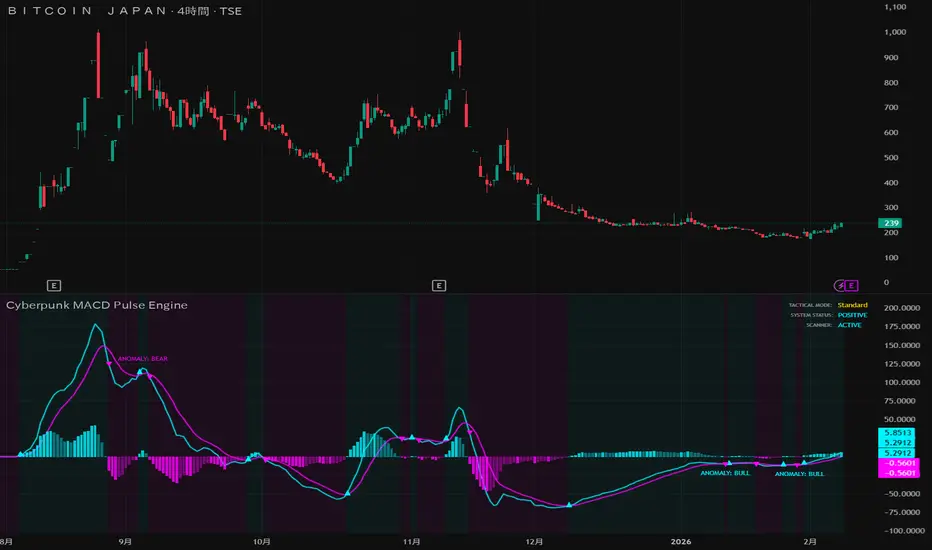Click the ACTIVE scanner value
This screenshot has width=932, height=550.
click(849, 325)
